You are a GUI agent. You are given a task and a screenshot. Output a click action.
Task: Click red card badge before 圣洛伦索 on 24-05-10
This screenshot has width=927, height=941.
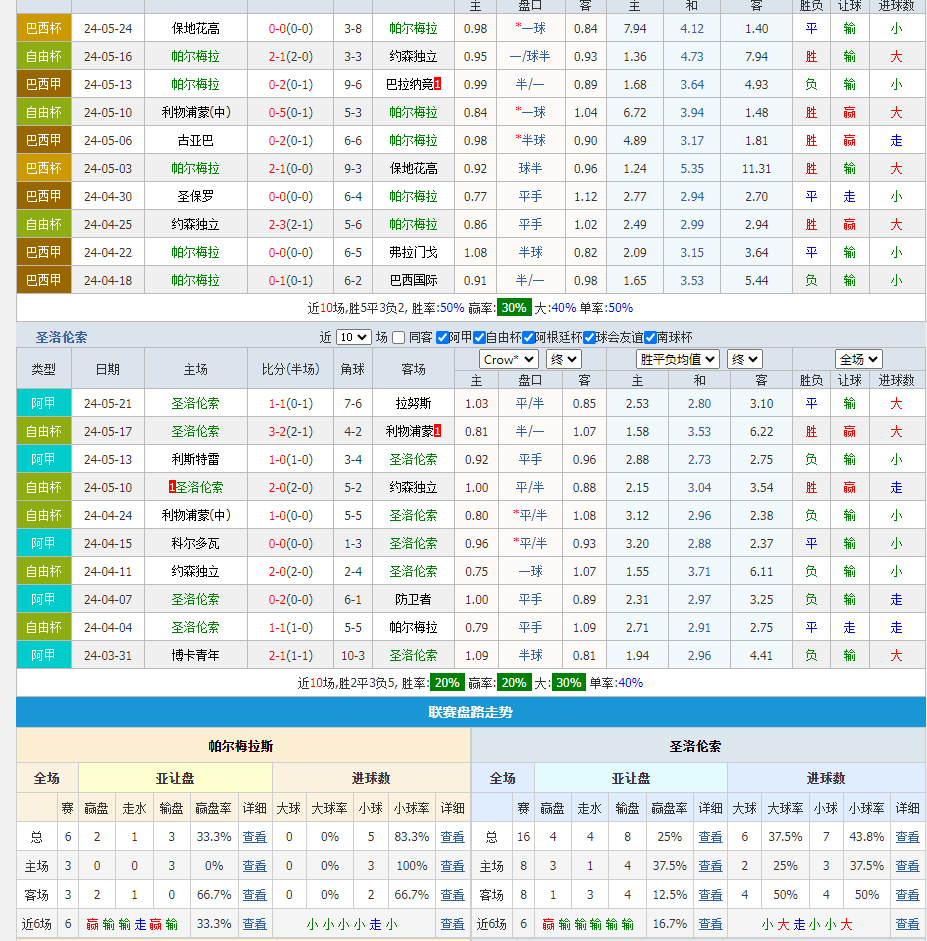[172, 487]
